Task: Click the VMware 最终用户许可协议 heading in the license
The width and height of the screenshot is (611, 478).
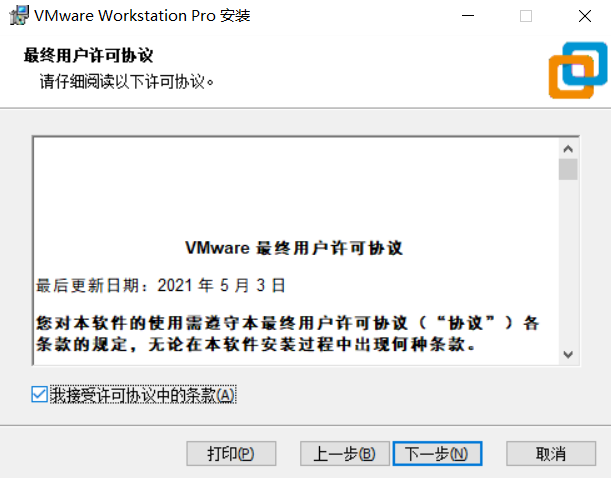Action: coord(294,248)
